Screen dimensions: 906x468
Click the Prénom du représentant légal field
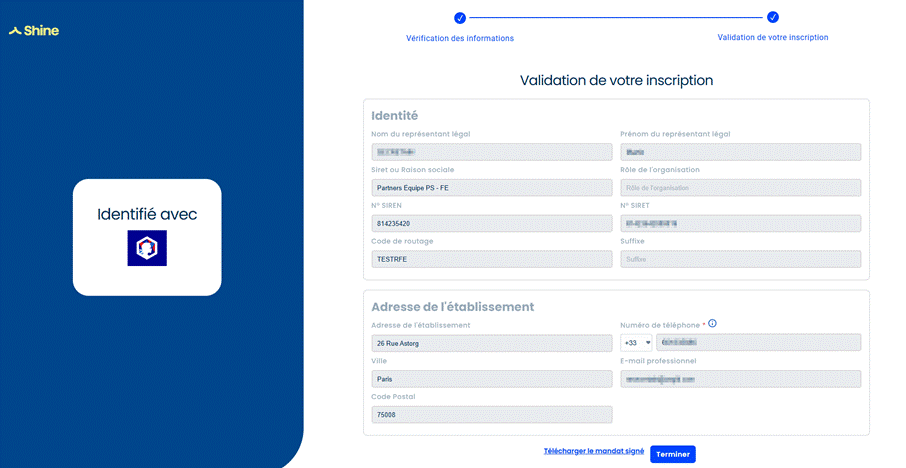pyautogui.click(x=741, y=152)
